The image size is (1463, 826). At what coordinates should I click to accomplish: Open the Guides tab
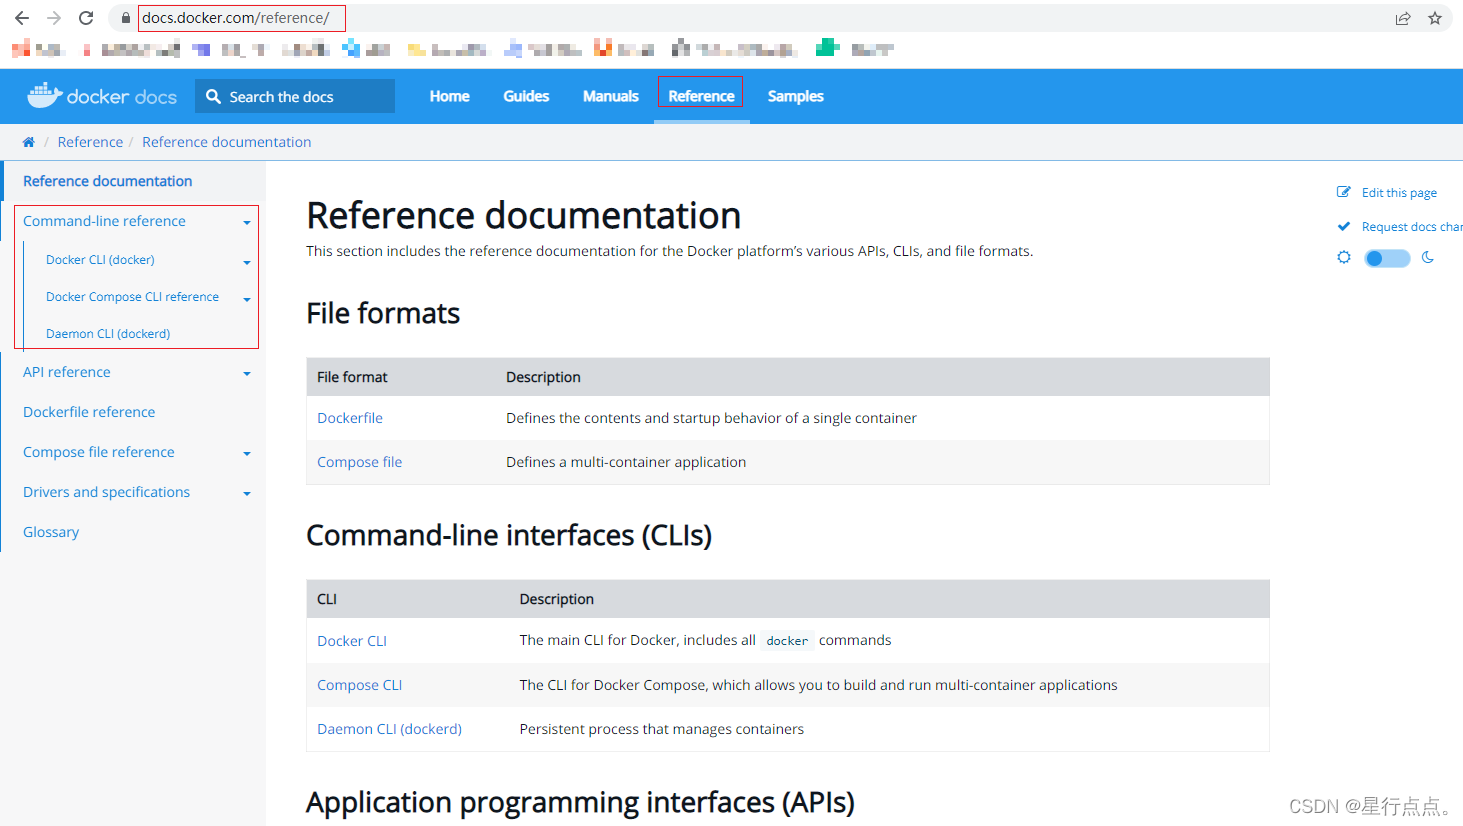(x=526, y=96)
